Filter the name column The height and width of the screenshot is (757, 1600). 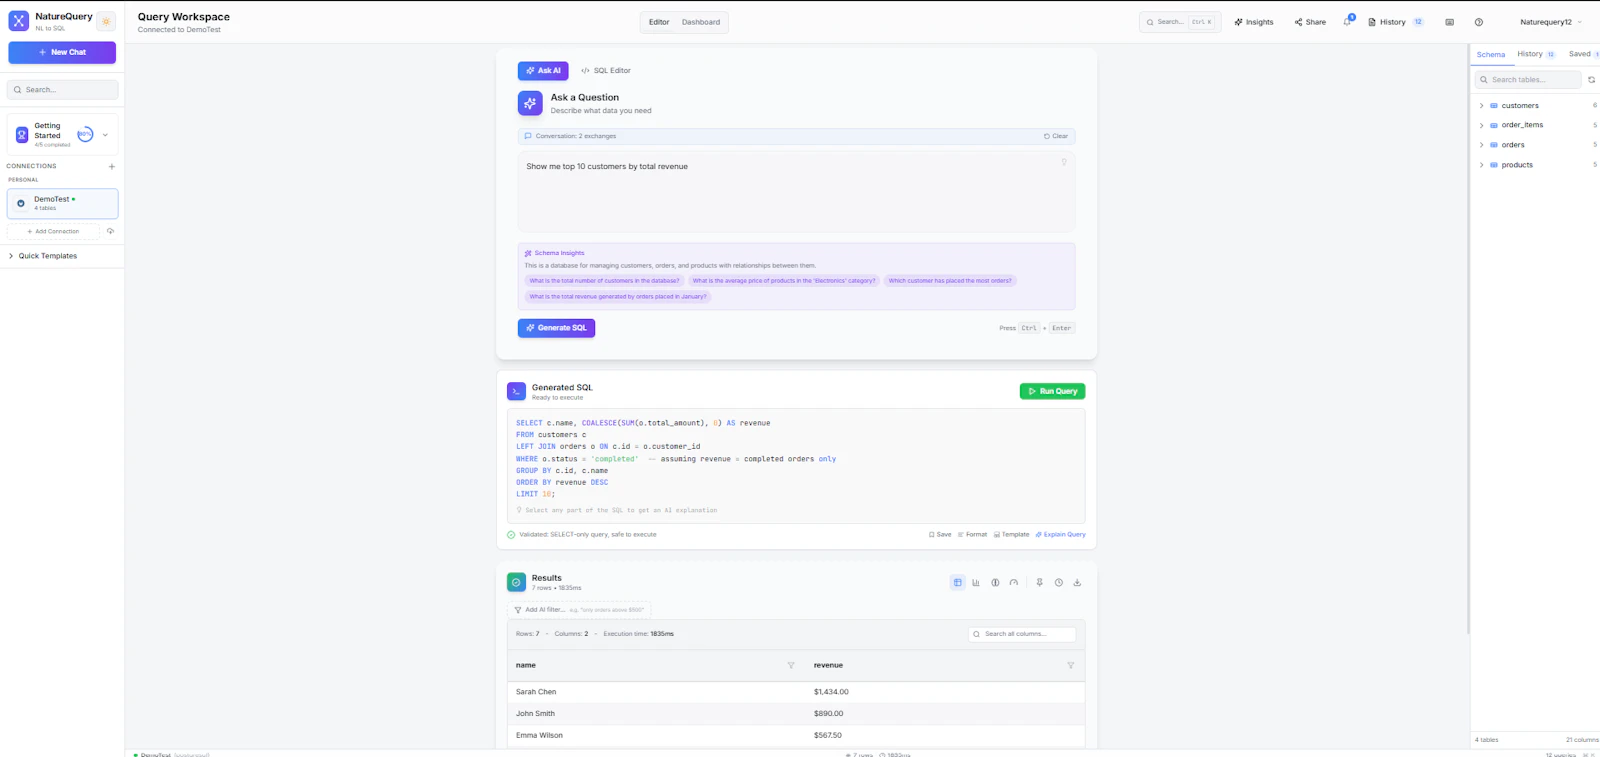pyautogui.click(x=791, y=665)
